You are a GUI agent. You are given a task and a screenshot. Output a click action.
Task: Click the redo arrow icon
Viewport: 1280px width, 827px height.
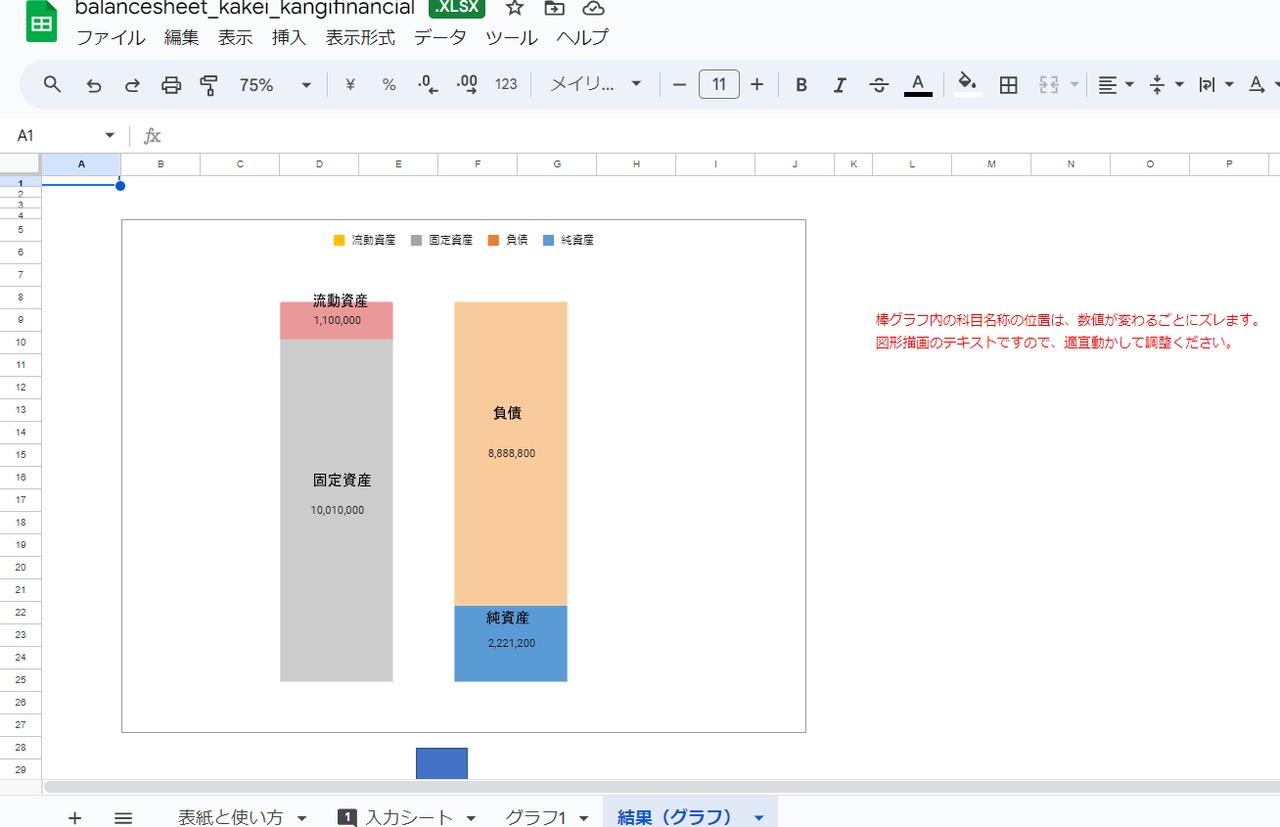pyautogui.click(x=132, y=85)
